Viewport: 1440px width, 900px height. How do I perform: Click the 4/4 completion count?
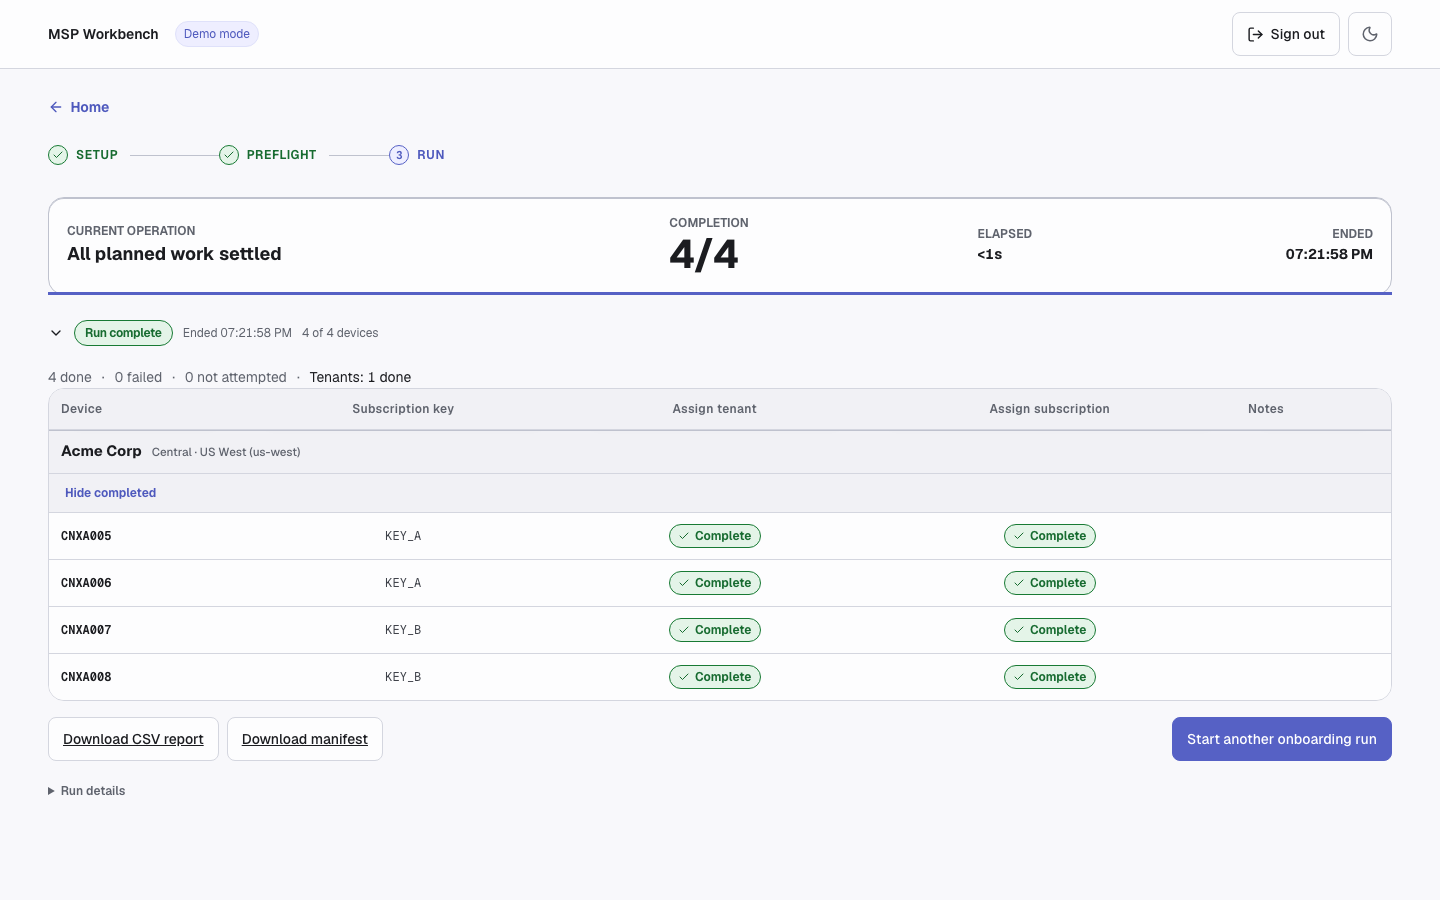704,255
